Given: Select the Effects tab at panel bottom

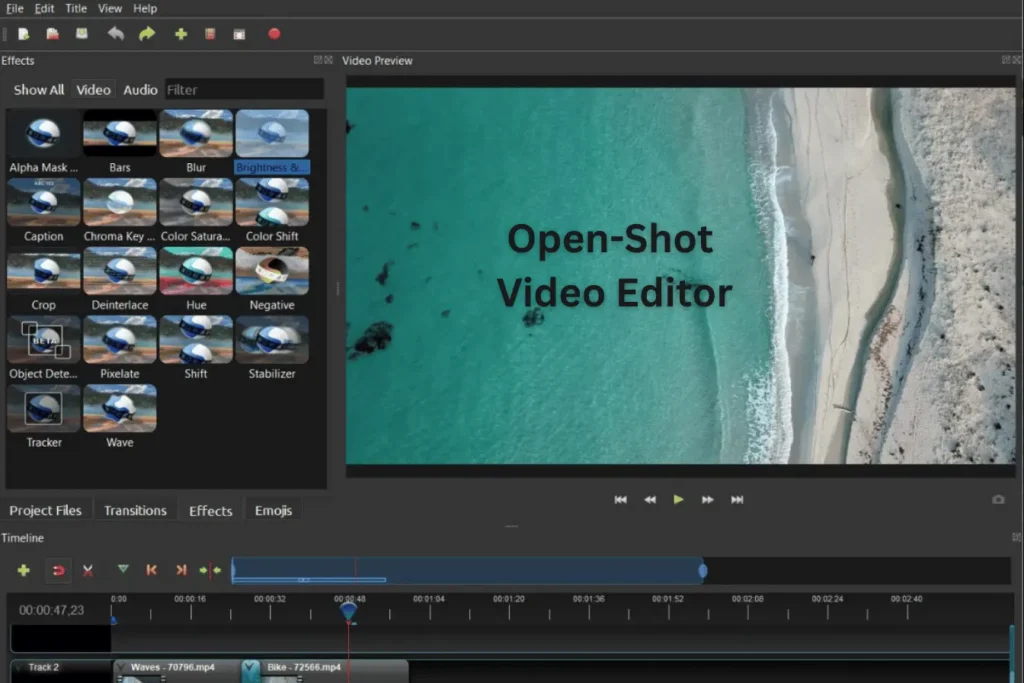Looking at the screenshot, I should coord(210,511).
